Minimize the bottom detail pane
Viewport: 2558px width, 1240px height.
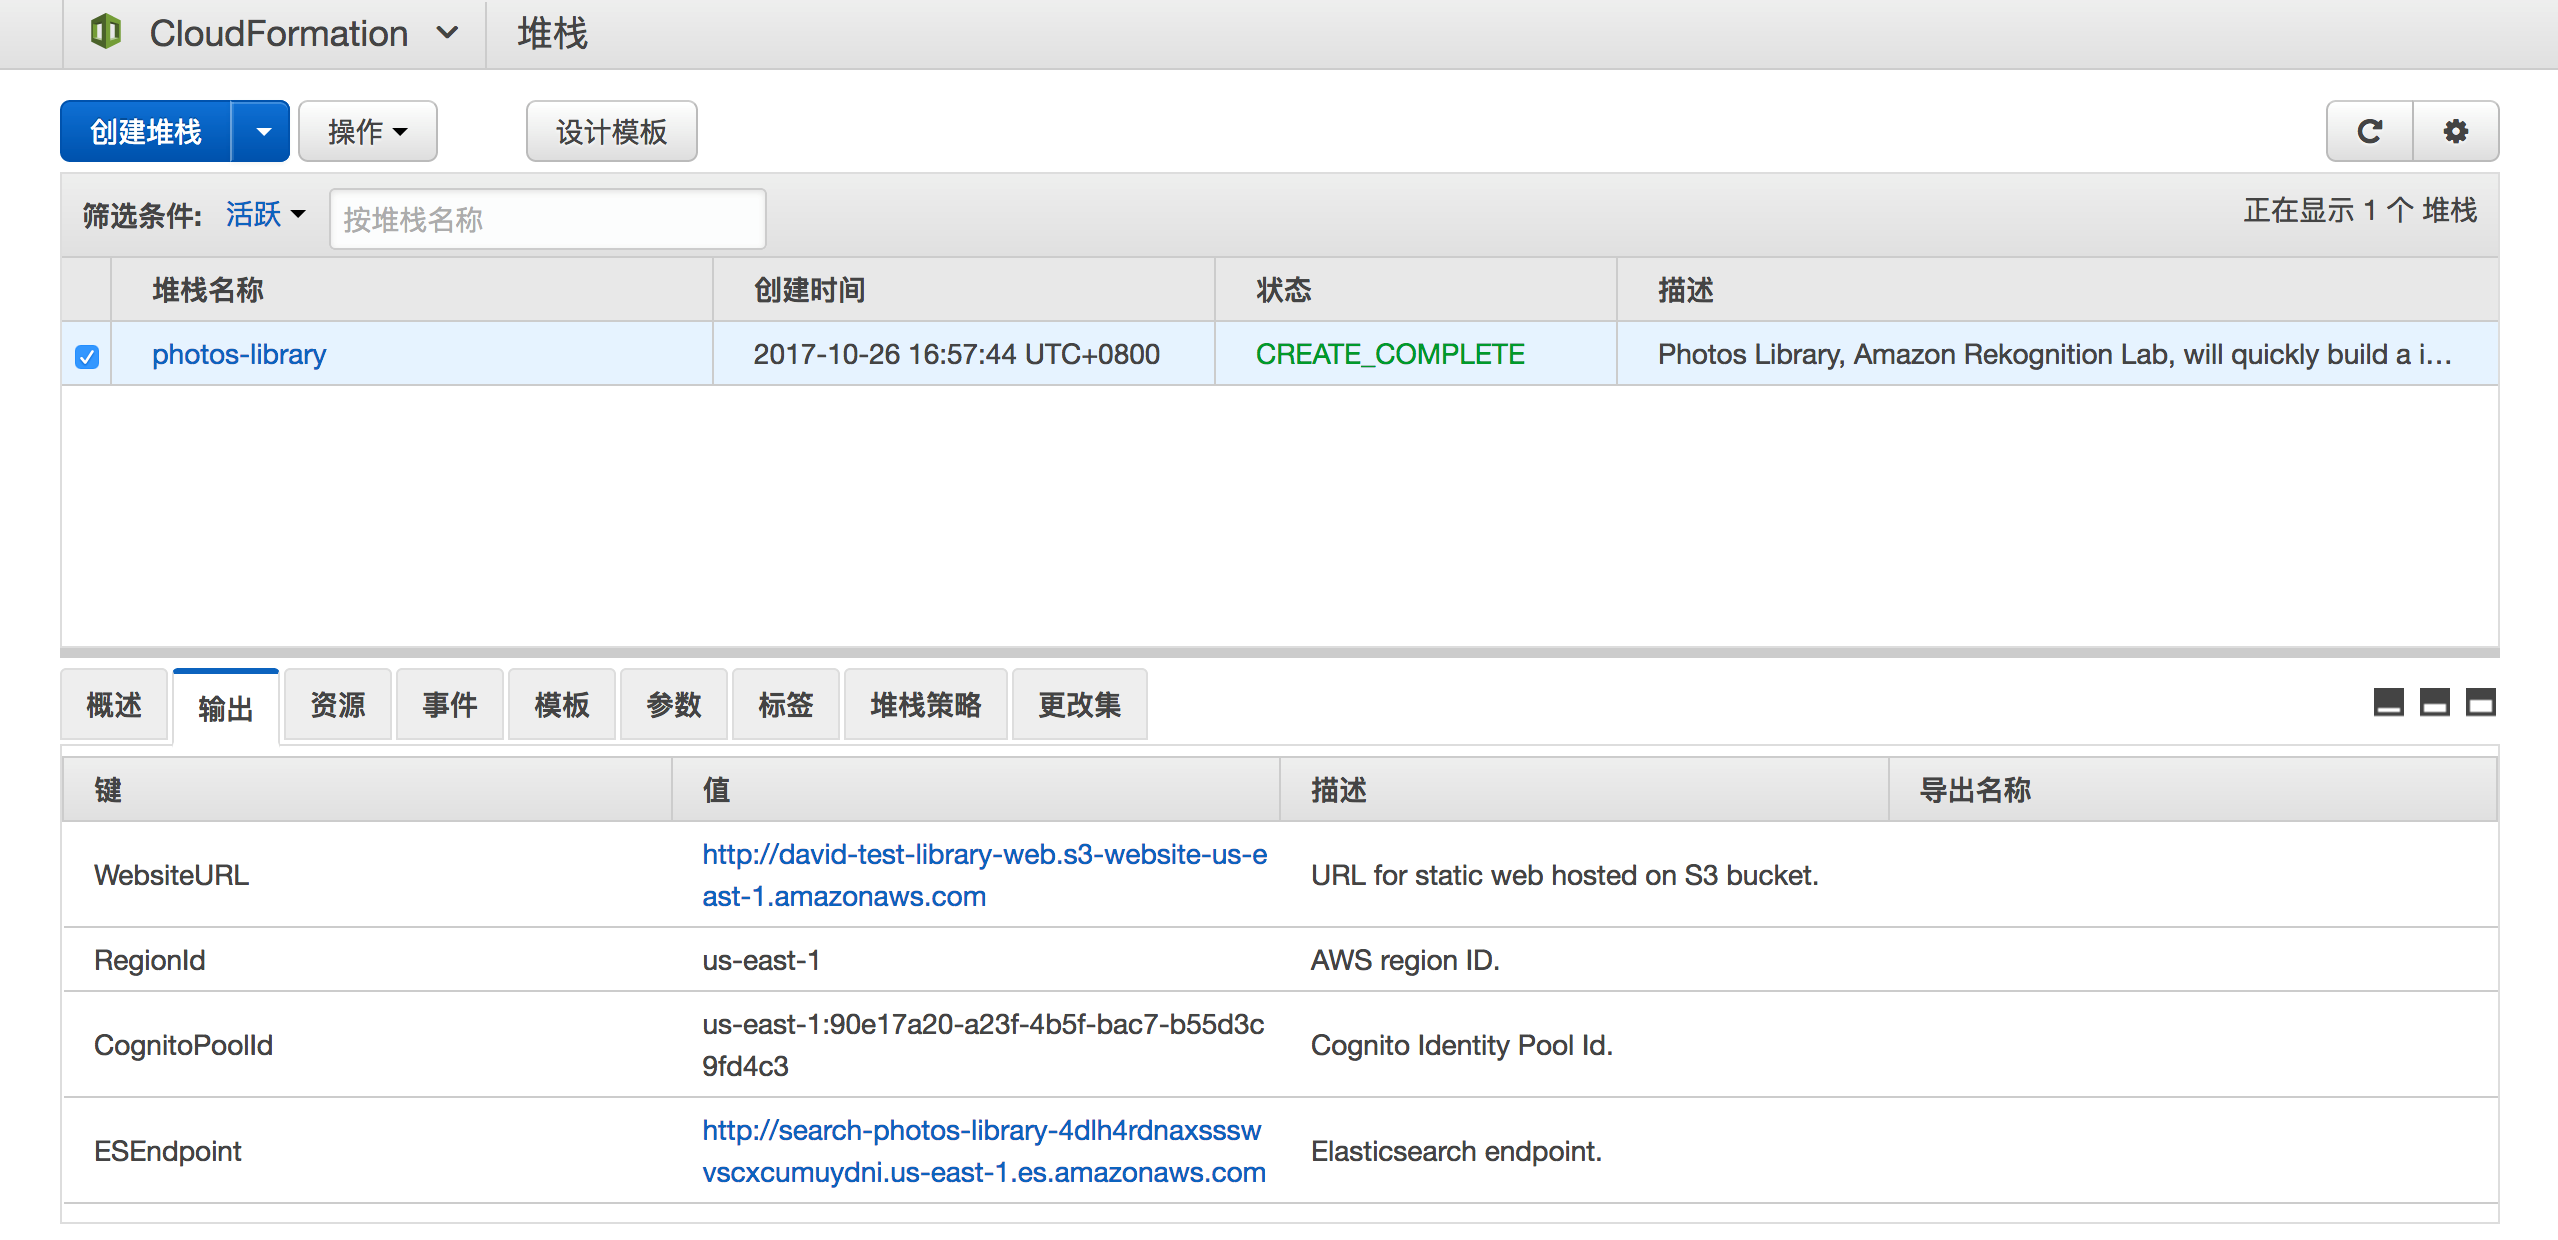click(x=2388, y=702)
